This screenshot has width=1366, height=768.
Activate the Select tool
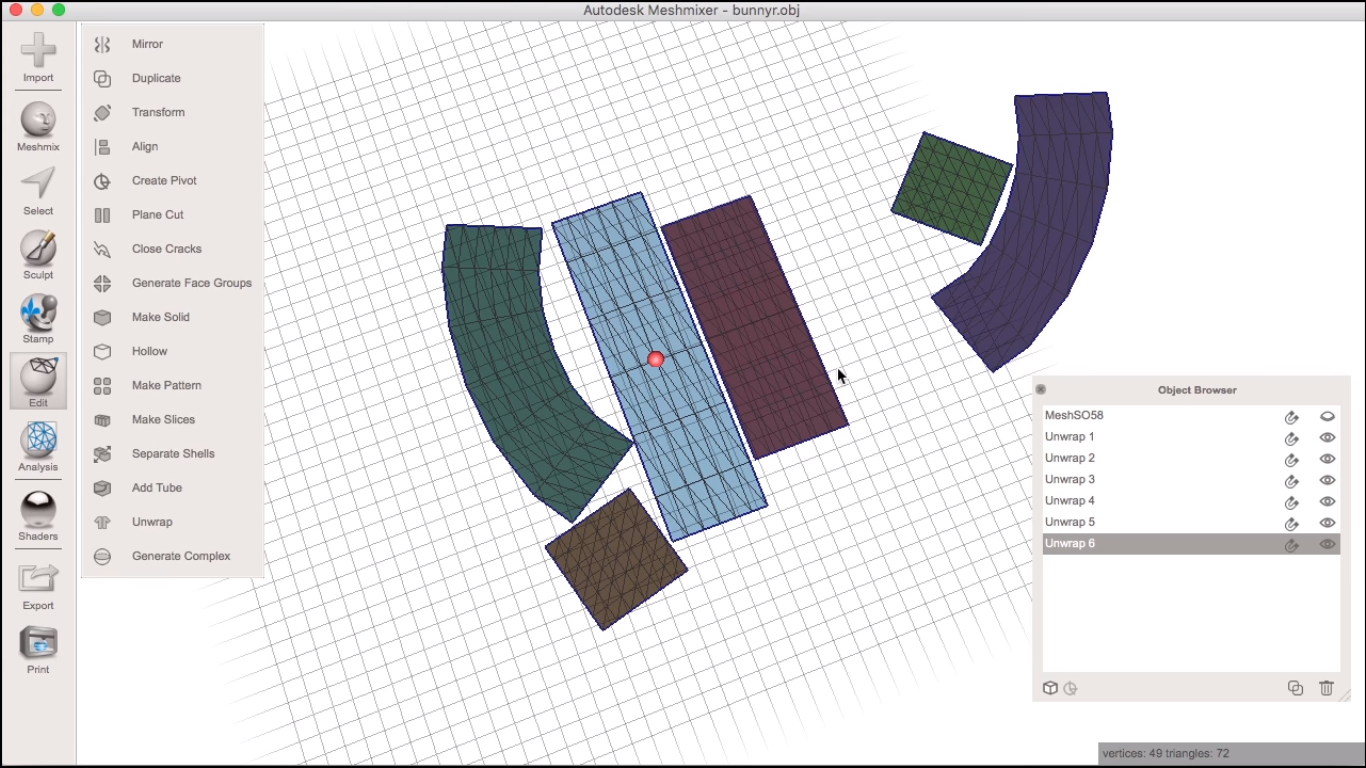pos(38,190)
